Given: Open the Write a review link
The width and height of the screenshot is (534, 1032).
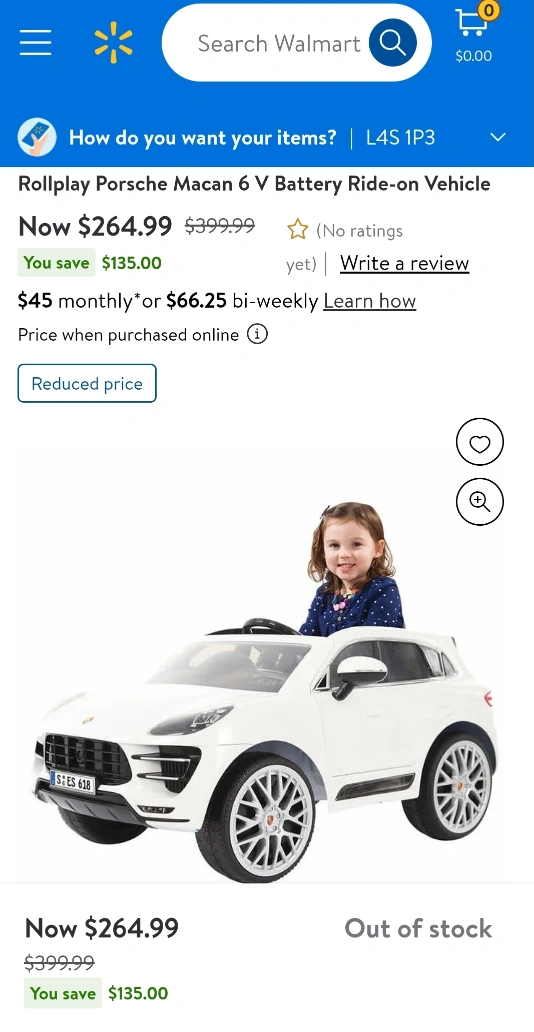Looking at the screenshot, I should tap(404, 263).
